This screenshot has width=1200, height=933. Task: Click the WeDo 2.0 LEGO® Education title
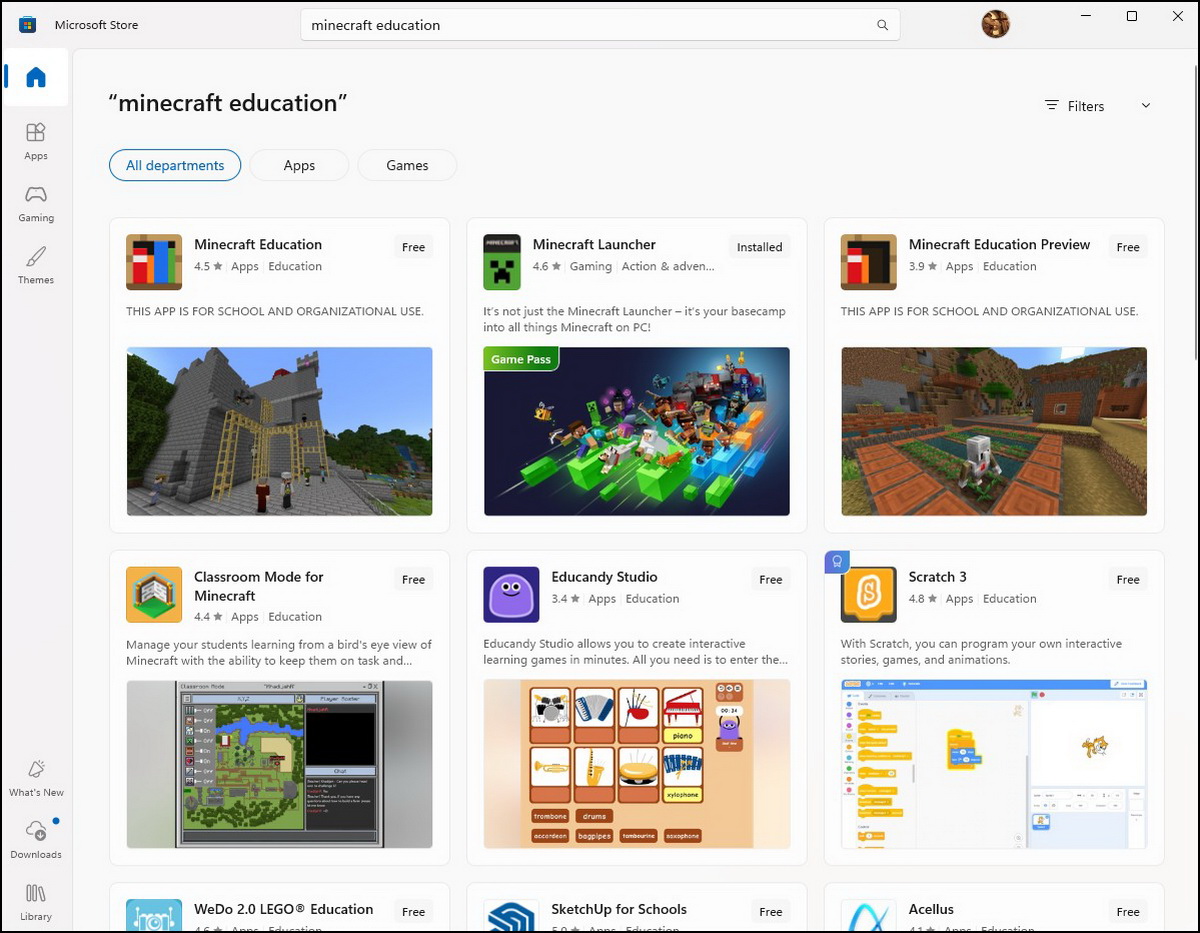point(283,909)
